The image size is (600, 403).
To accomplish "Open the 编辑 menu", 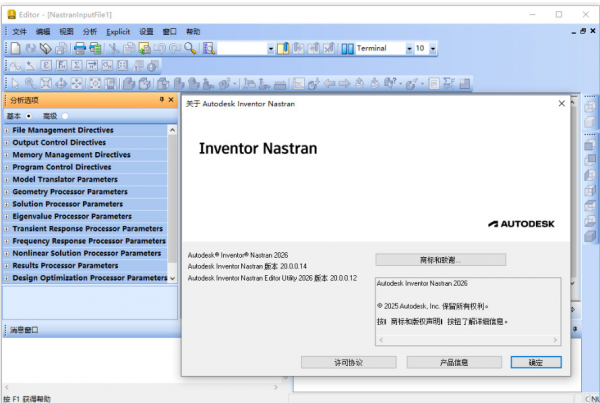I will [x=43, y=32].
